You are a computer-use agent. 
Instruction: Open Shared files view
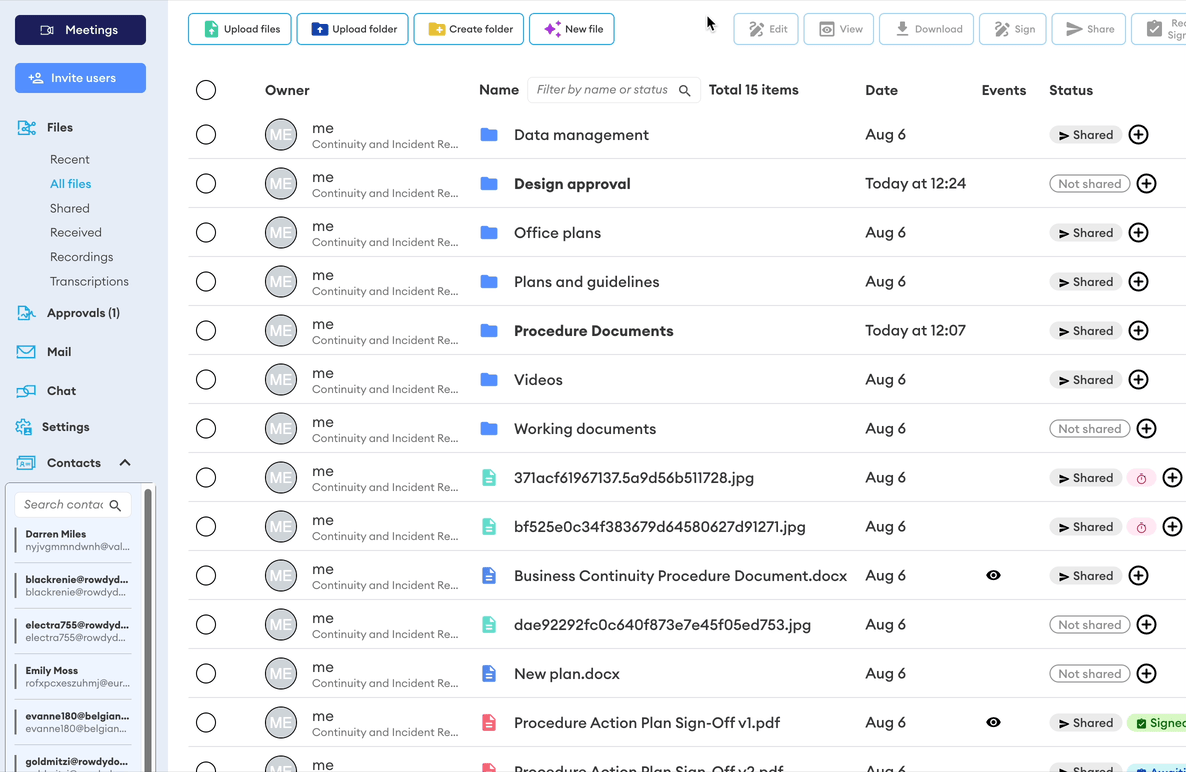pos(70,208)
